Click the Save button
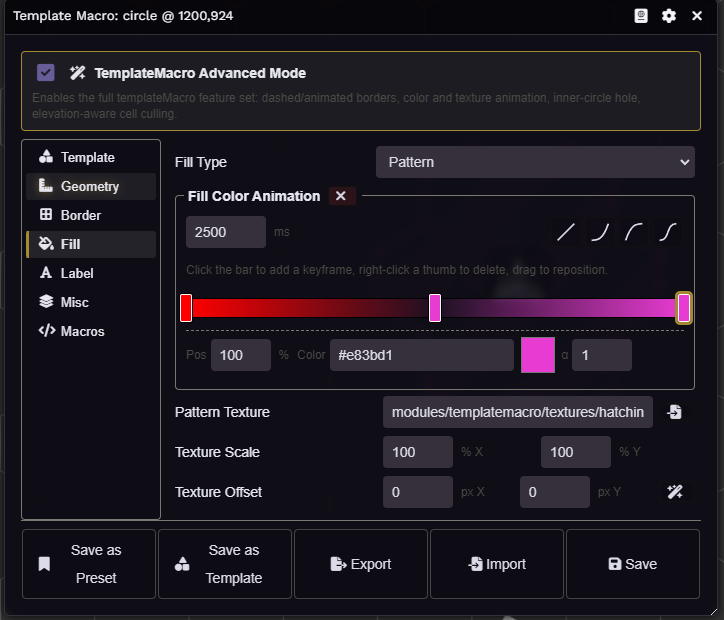Image resolution: width=724 pixels, height=620 pixels. click(x=633, y=564)
